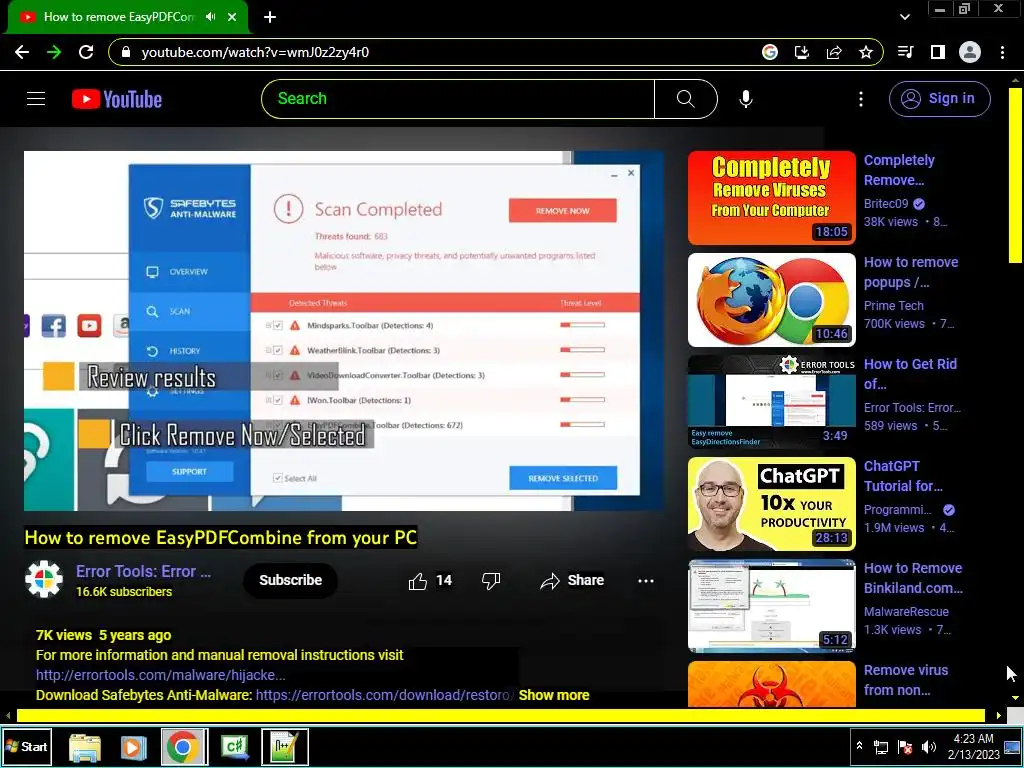
Task: Open How to Remove Binkiland.com video
Action: tap(913, 578)
